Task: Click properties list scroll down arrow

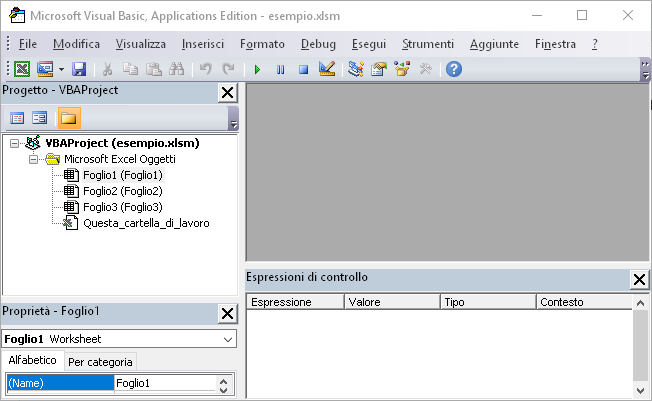Action: point(224,390)
